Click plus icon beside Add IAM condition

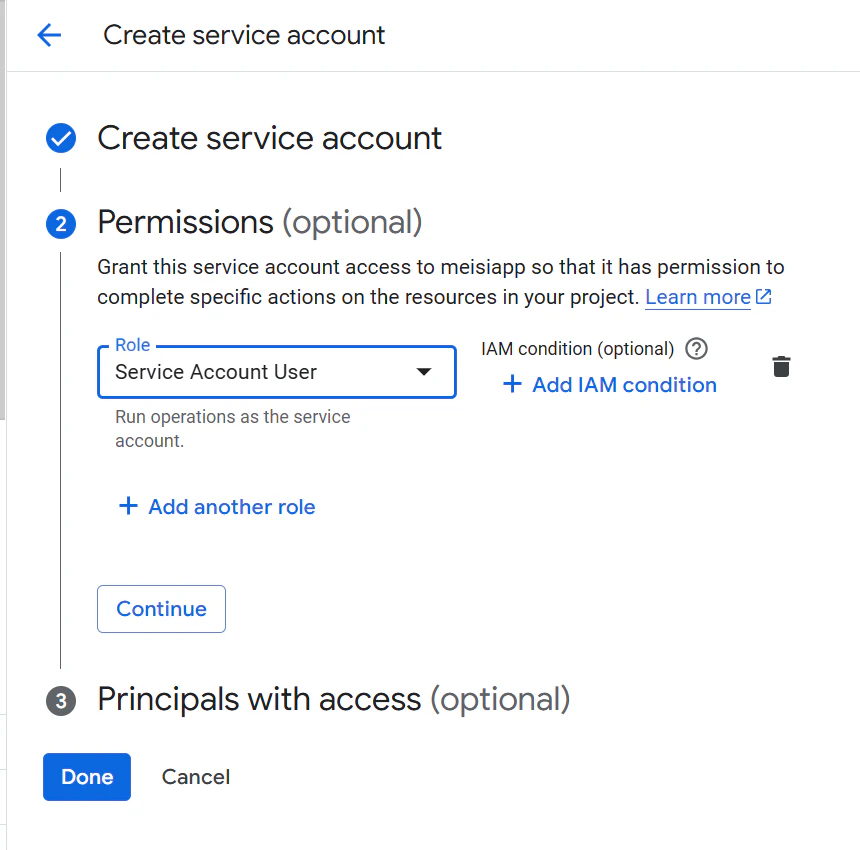point(512,385)
